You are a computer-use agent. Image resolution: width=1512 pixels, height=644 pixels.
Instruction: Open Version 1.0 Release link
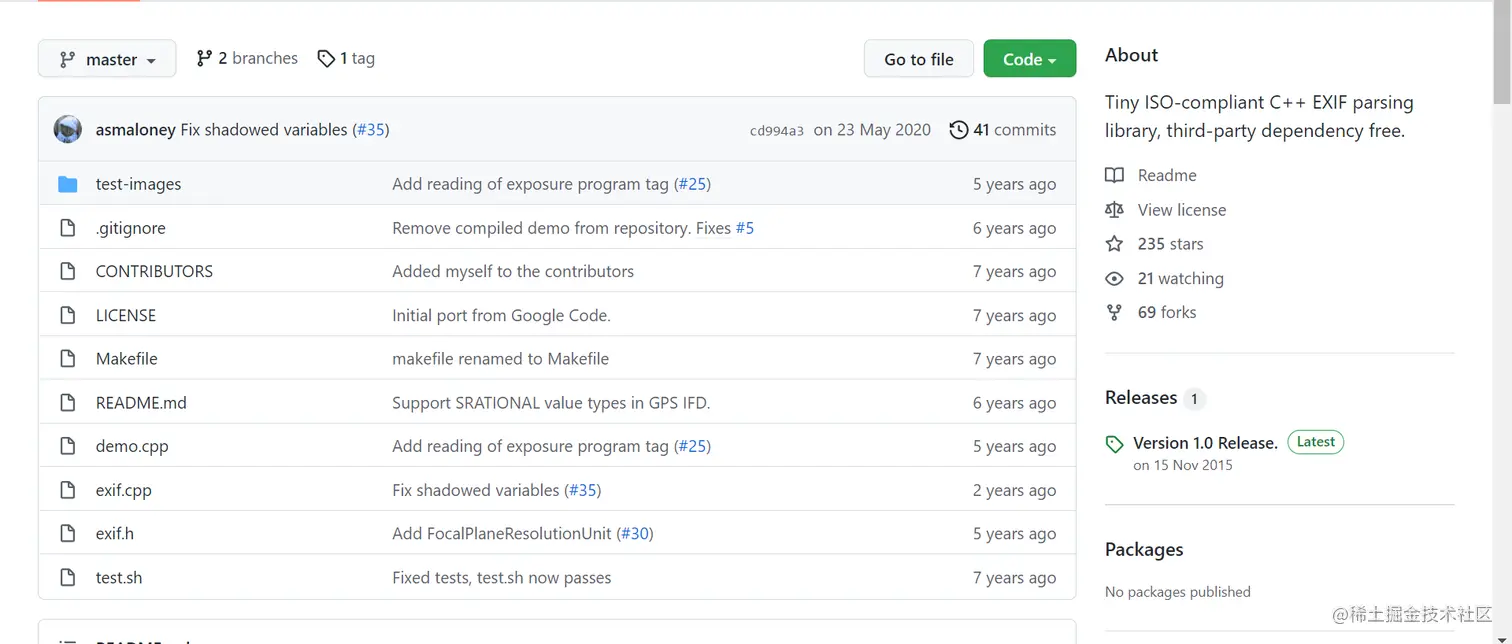tap(1205, 443)
